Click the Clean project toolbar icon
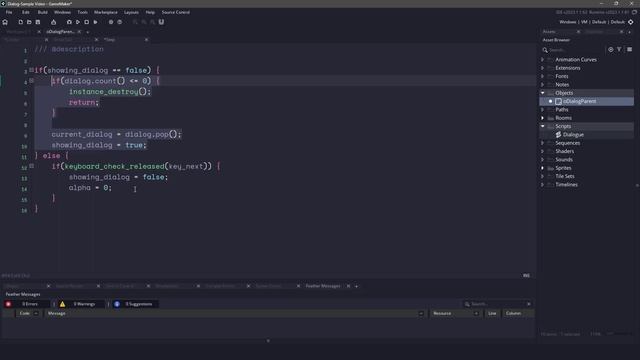Image resolution: width=640 pixels, height=360 pixels. tap(96, 22)
